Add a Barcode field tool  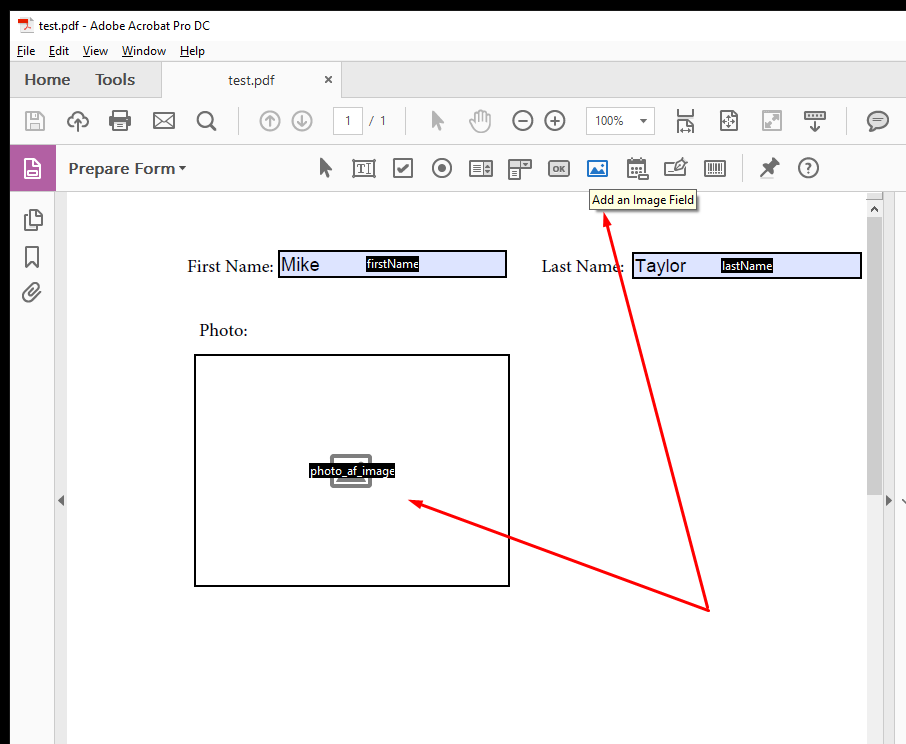[715, 169]
